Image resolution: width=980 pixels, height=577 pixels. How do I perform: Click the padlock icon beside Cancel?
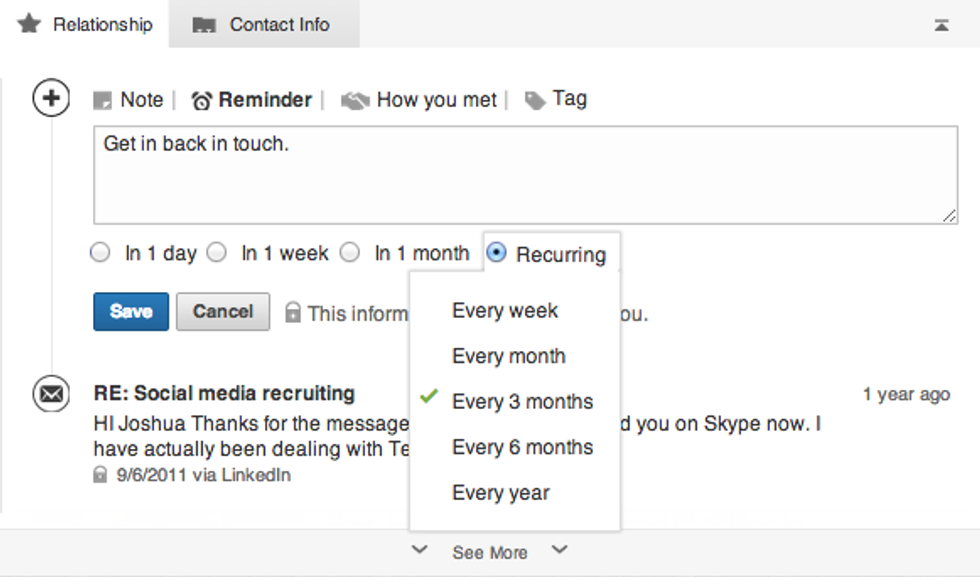point(293,313)
